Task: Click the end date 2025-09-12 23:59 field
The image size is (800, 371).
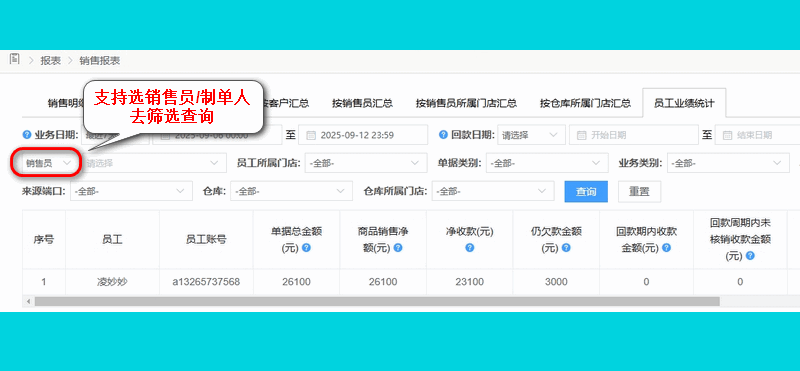Action: (x=363, y=135)
